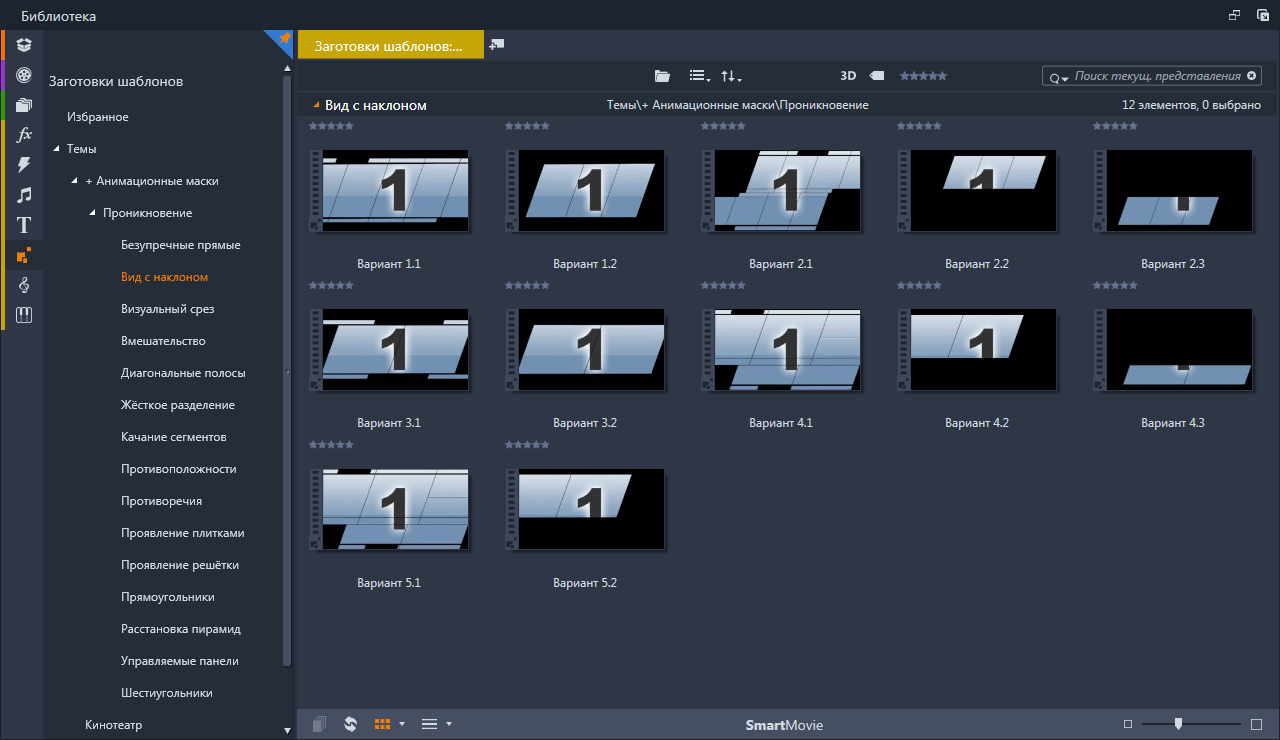The image size is (1280, 740).
Task: Open the fx Effects category
Action: [x=24, y=135]
